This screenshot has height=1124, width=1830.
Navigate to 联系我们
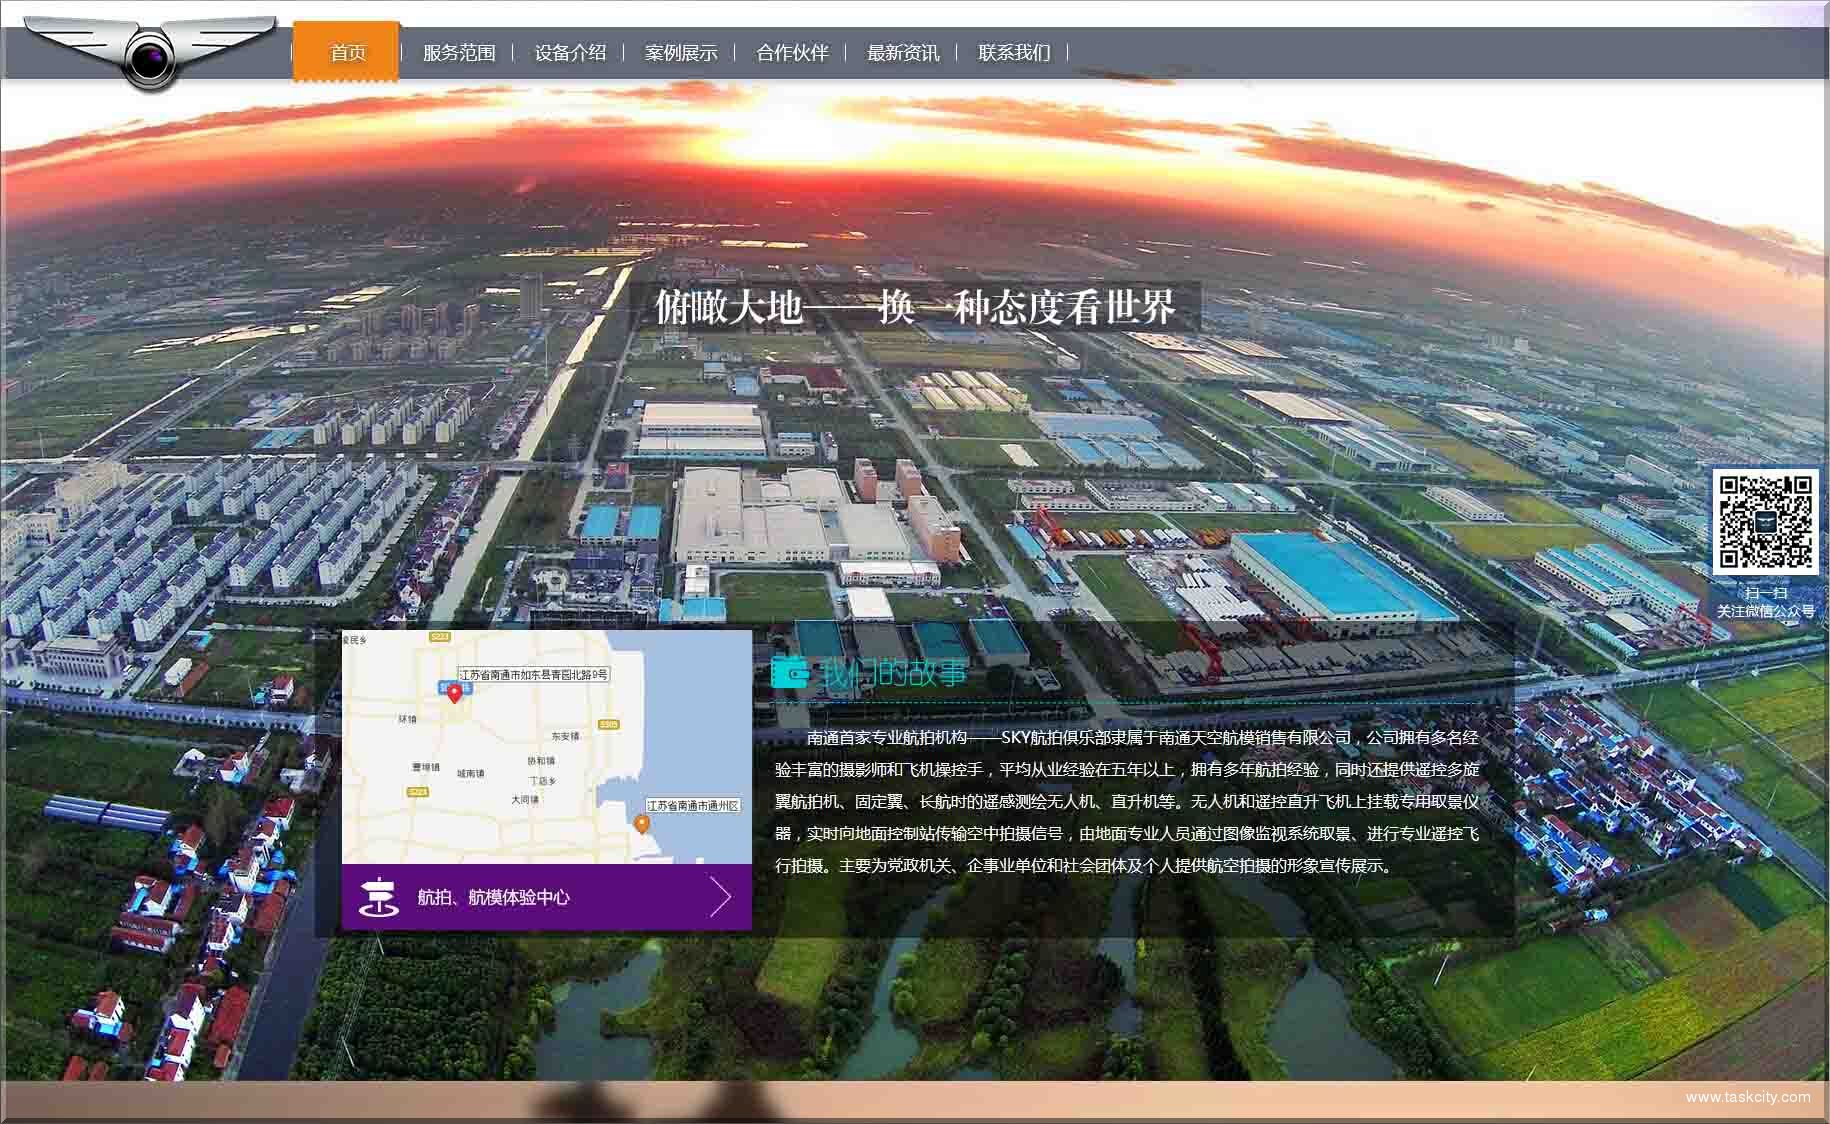point(1014,53)
